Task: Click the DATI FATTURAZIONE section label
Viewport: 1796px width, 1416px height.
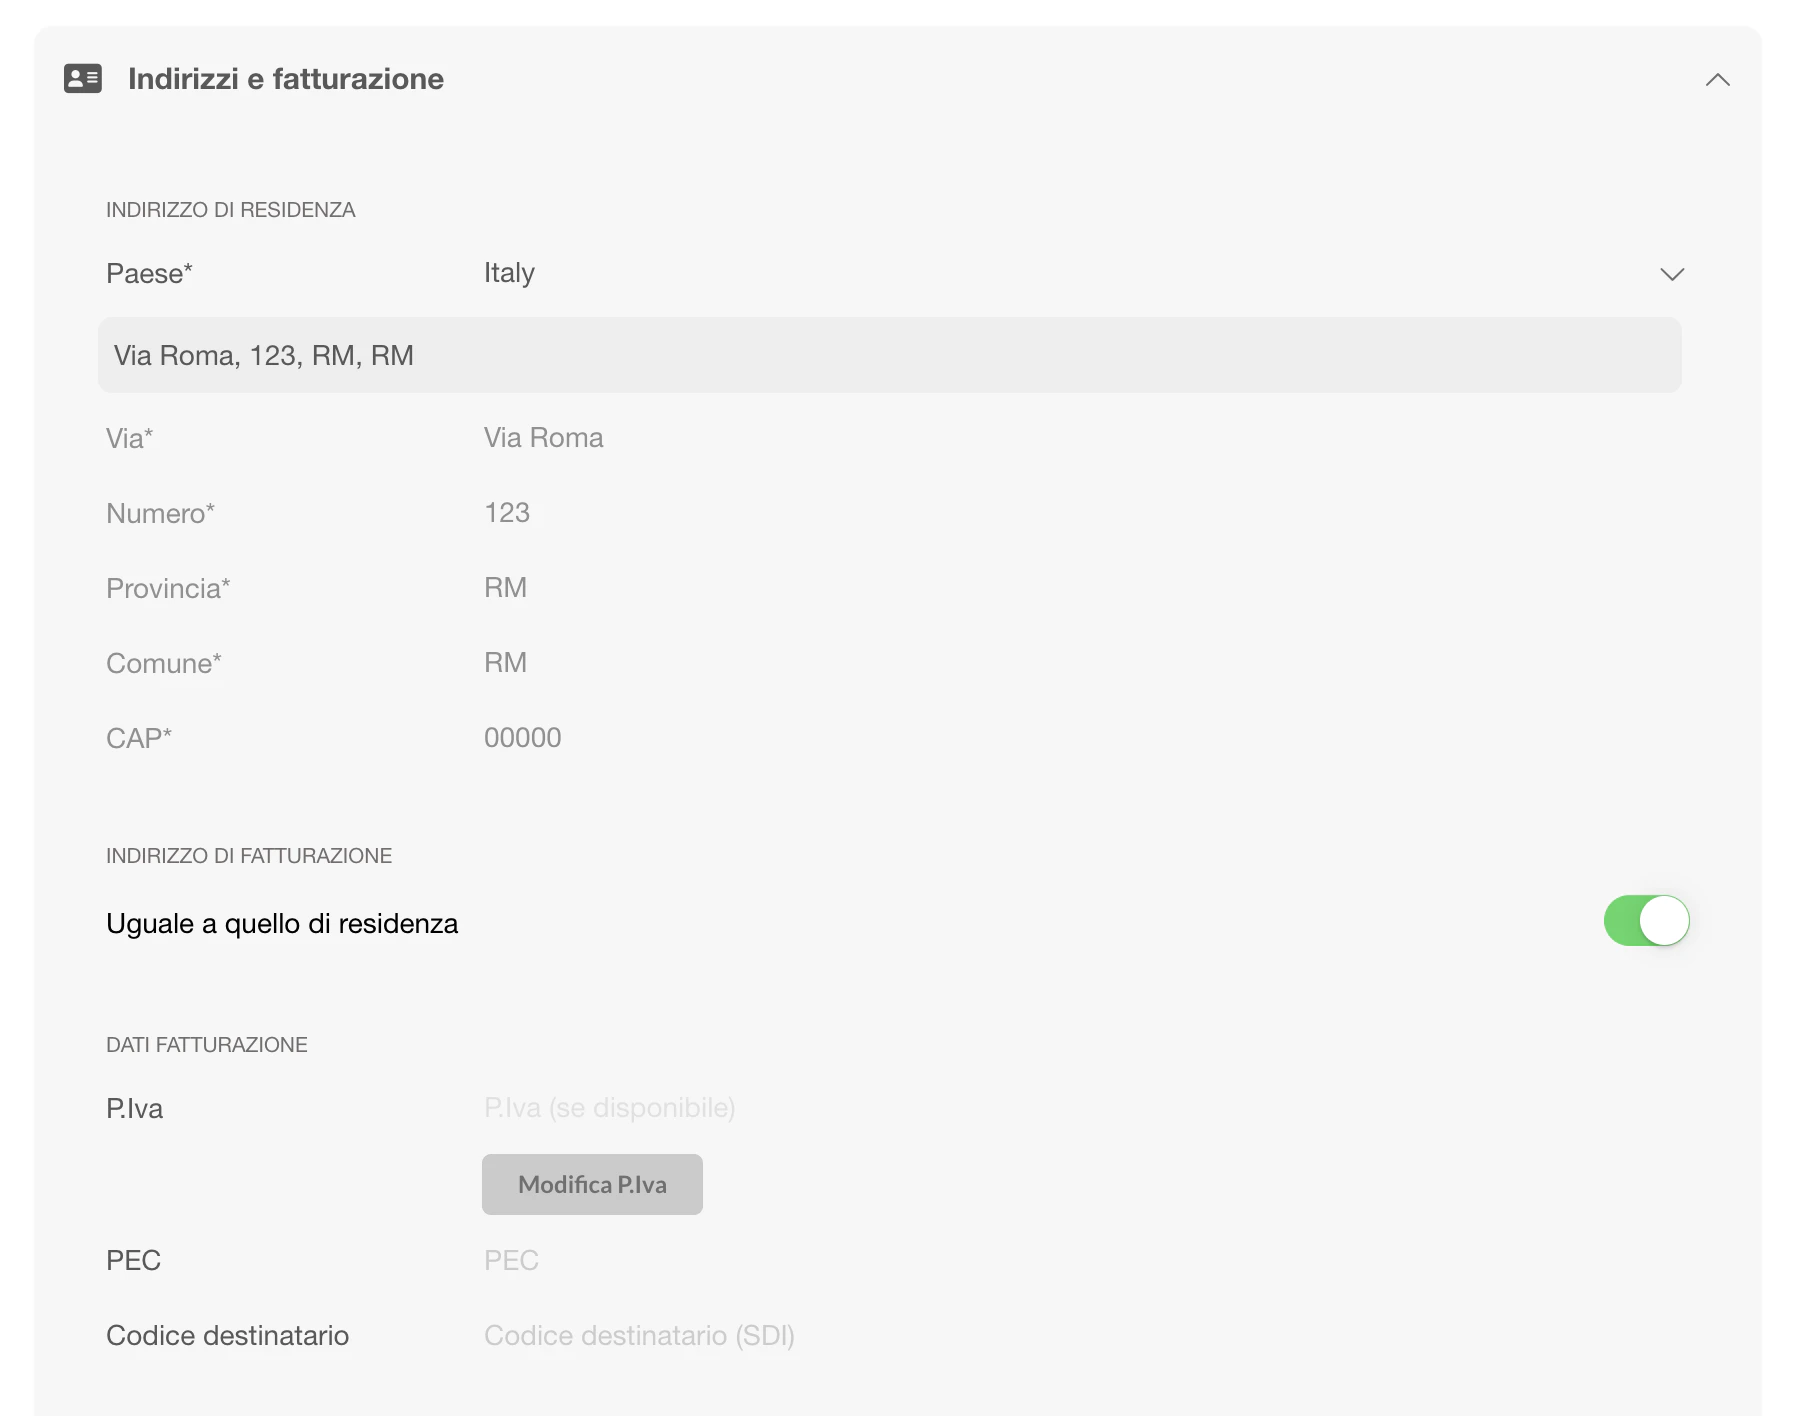Action: pos(206,1044)
